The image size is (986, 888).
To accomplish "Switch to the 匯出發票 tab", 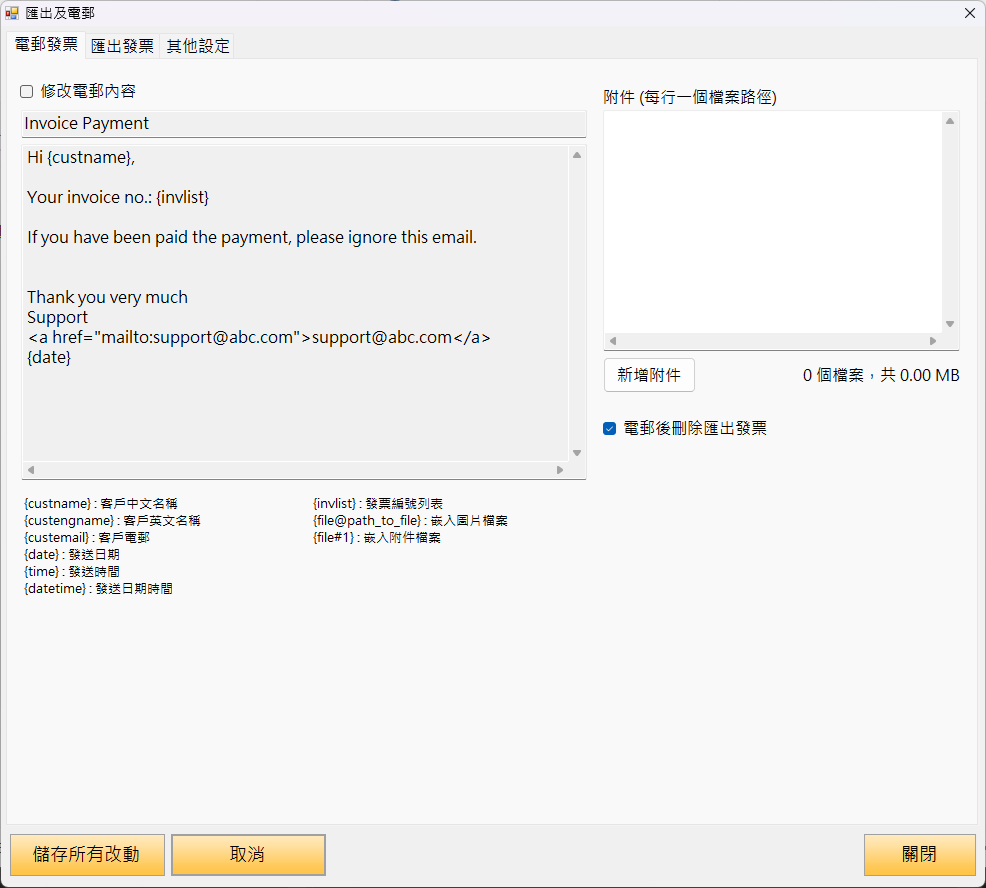I will click(122, 46).
